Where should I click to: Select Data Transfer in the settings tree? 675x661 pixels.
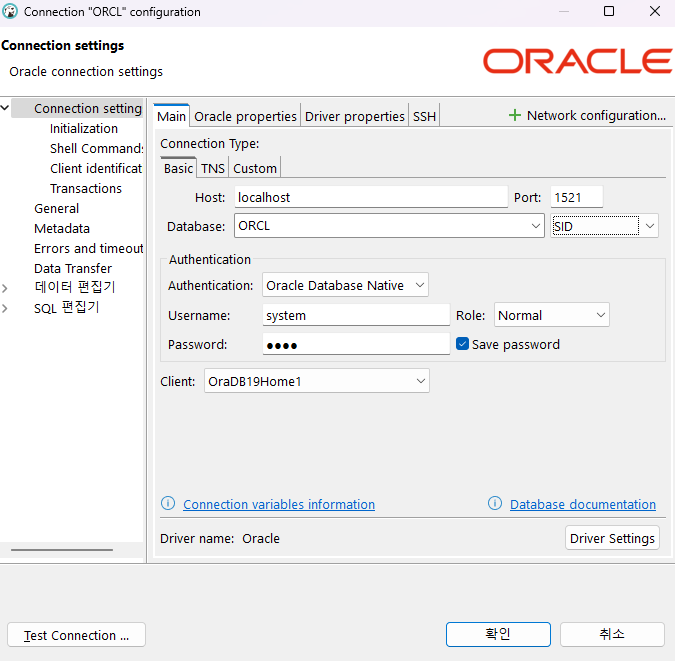coord(73,268)
